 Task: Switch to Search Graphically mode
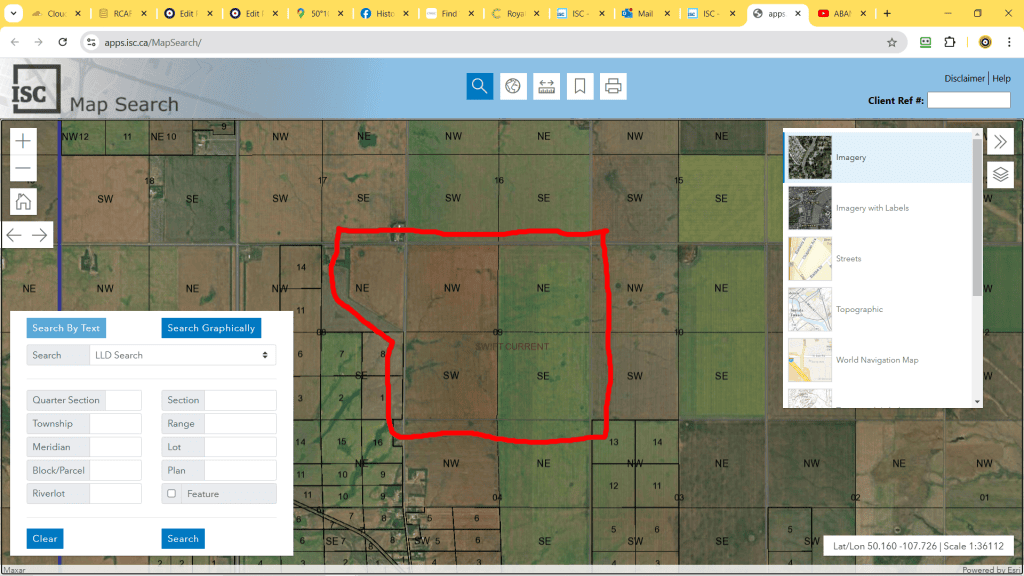point(211,328)
